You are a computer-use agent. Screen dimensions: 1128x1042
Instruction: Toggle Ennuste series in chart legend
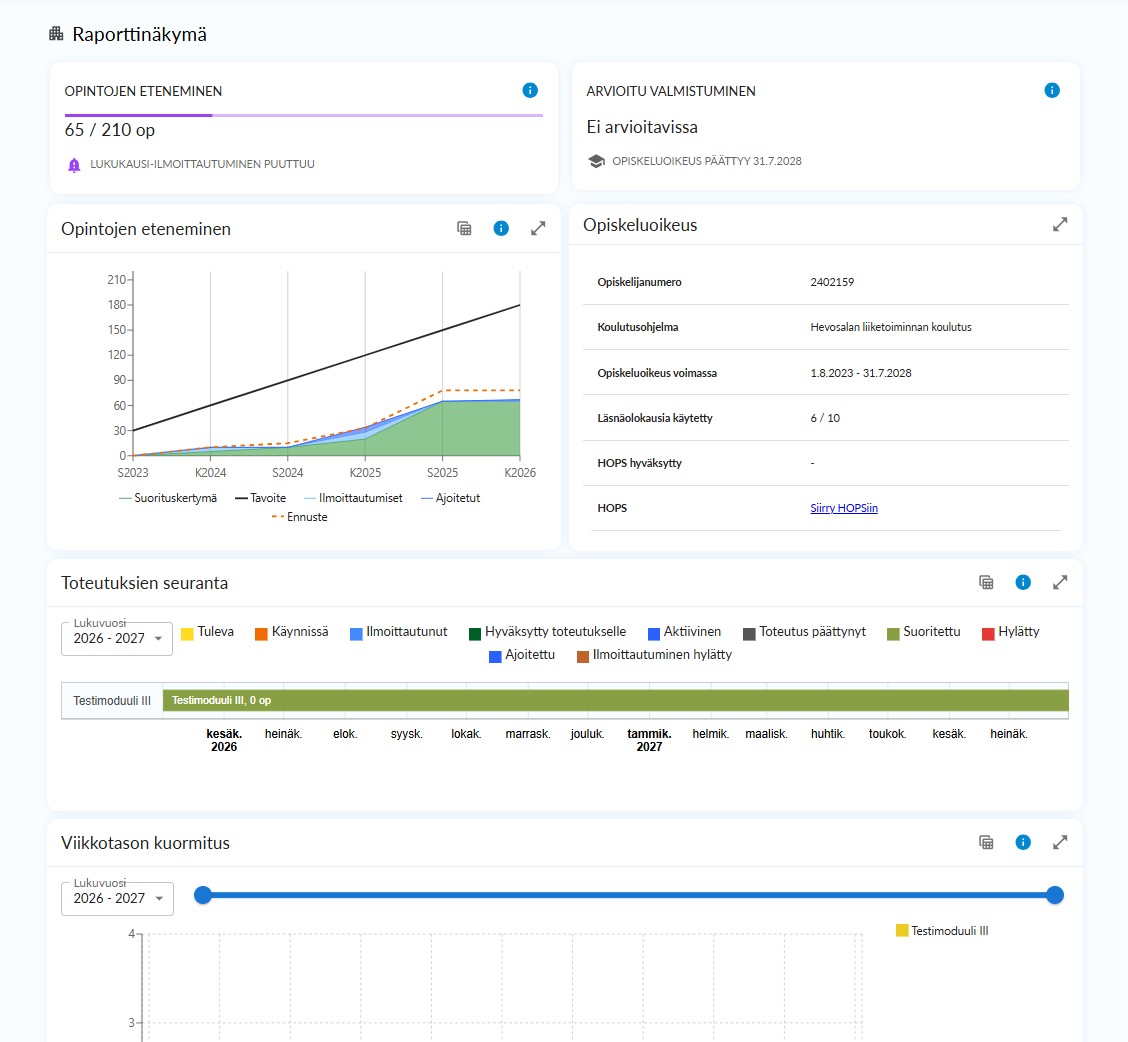point(299,517)
